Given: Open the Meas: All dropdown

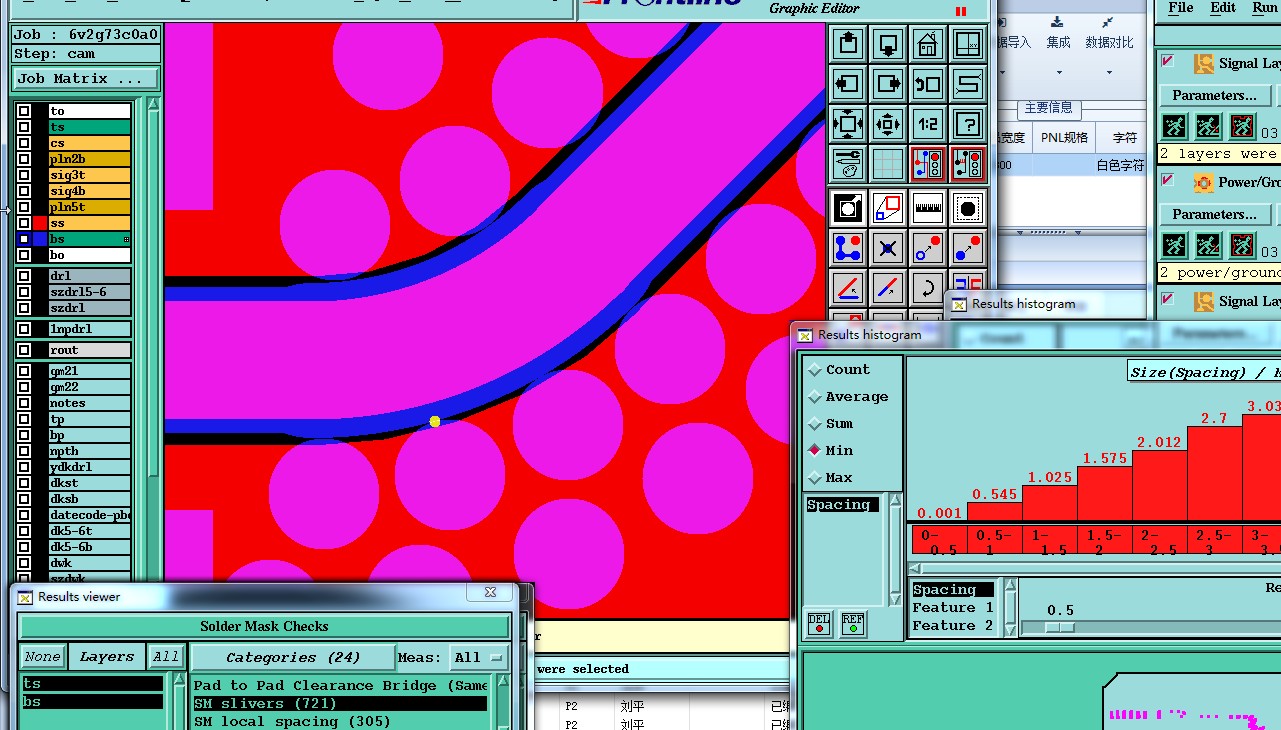Looking at the screenshot, I should (479, 657).
